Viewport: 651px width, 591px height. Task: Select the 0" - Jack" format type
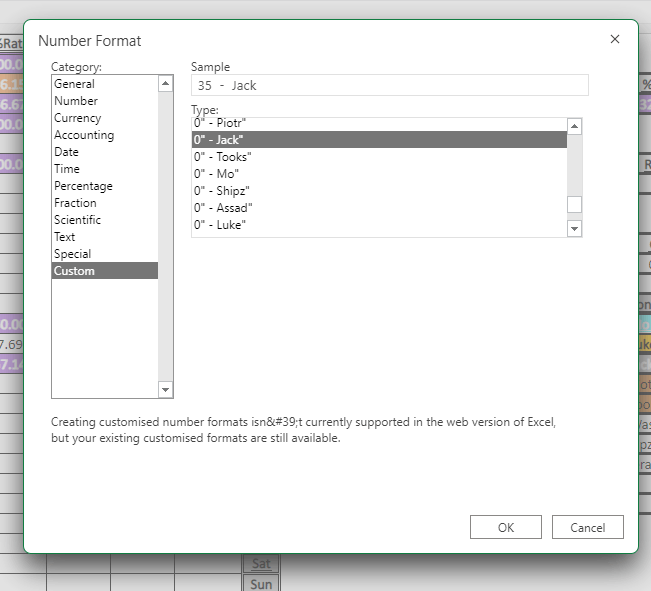(379, 140)
